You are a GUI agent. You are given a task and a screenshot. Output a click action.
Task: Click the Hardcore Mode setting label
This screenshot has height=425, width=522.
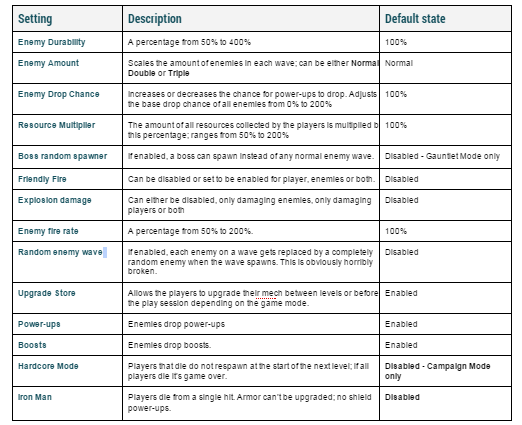[48, 366]
